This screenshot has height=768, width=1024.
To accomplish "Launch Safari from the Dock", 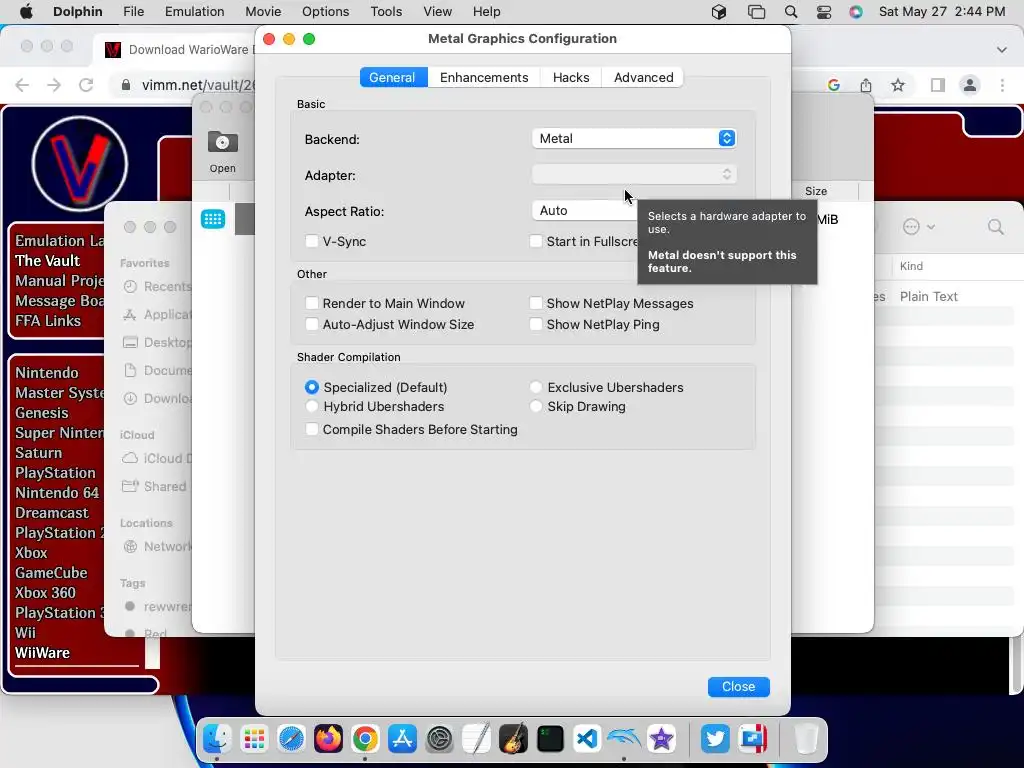I will tap(291, 739).
